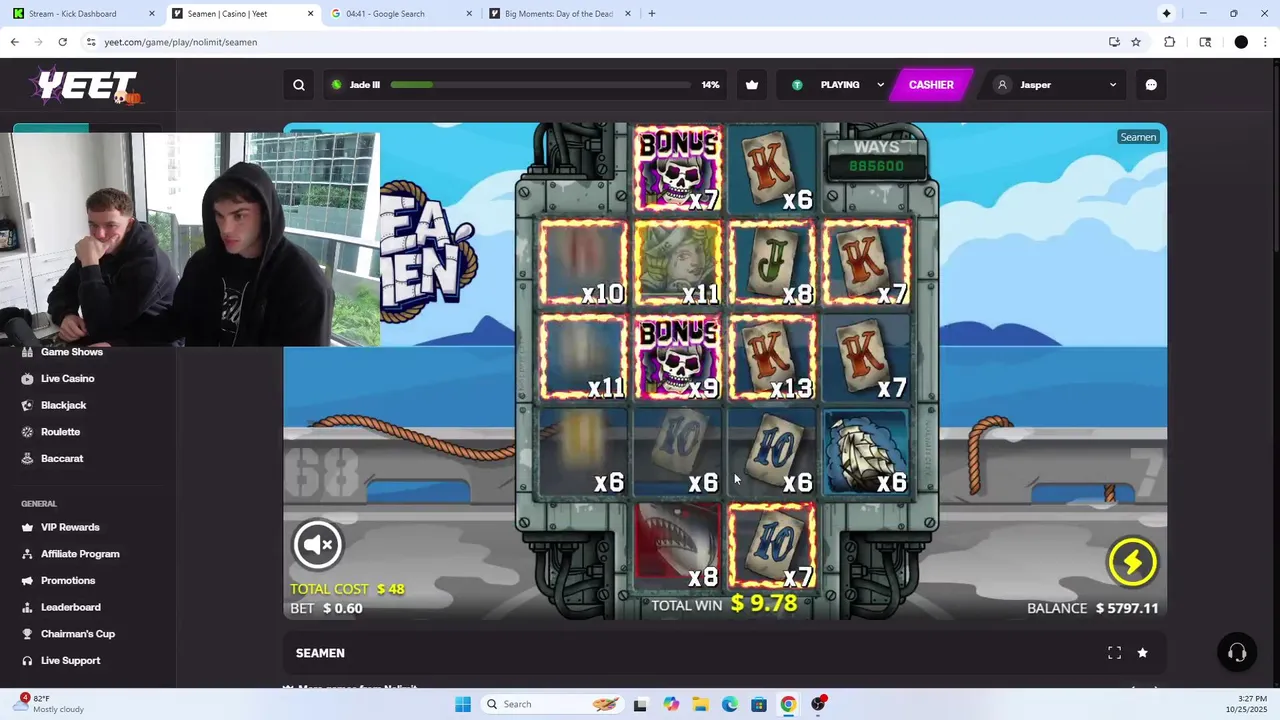Switch to Big Moments: Day of the Dead tab
The image size is (1280, 720).
558,14
